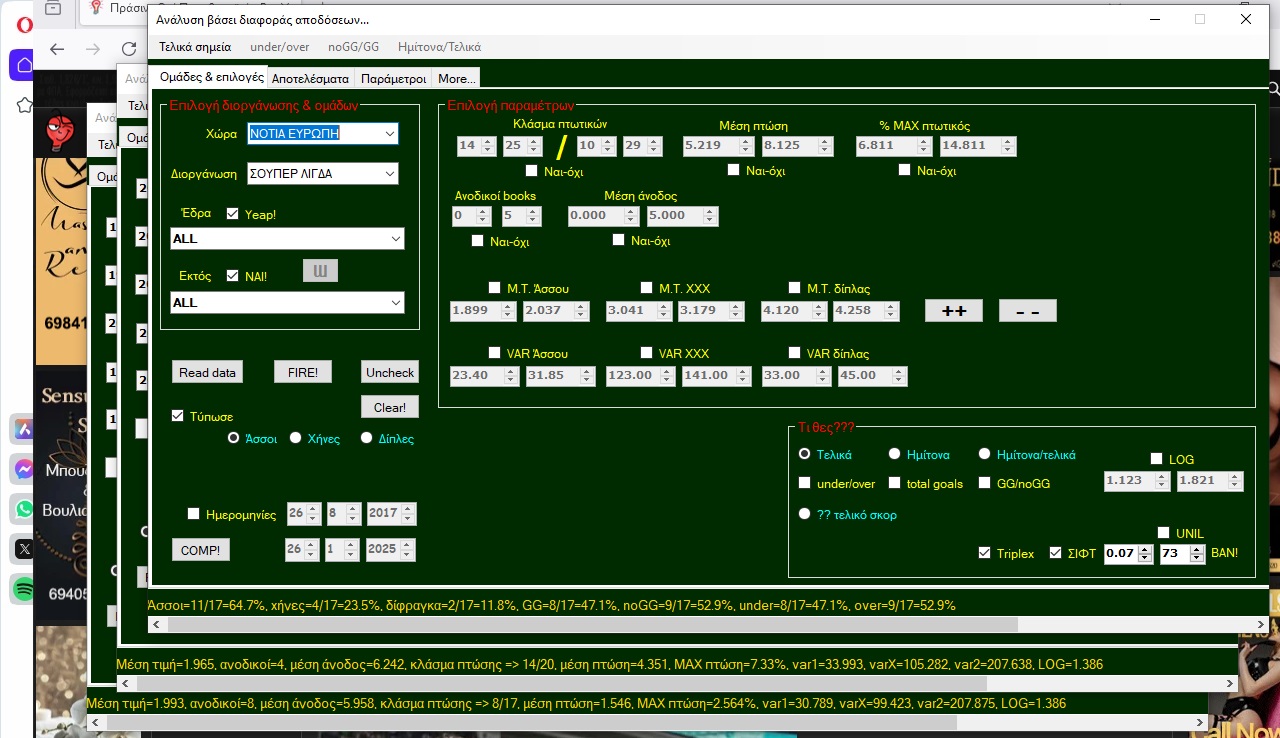Viewport: 1280px width, 738px height.
Task: Click the Read data button
Action: pyautogui.click(x=207, y=373)
